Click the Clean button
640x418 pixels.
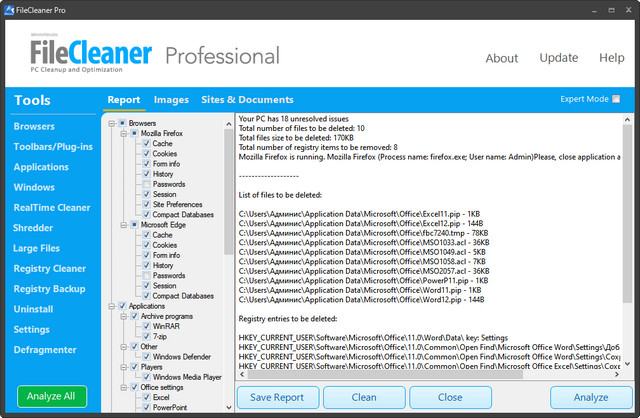tap(364, 396)
